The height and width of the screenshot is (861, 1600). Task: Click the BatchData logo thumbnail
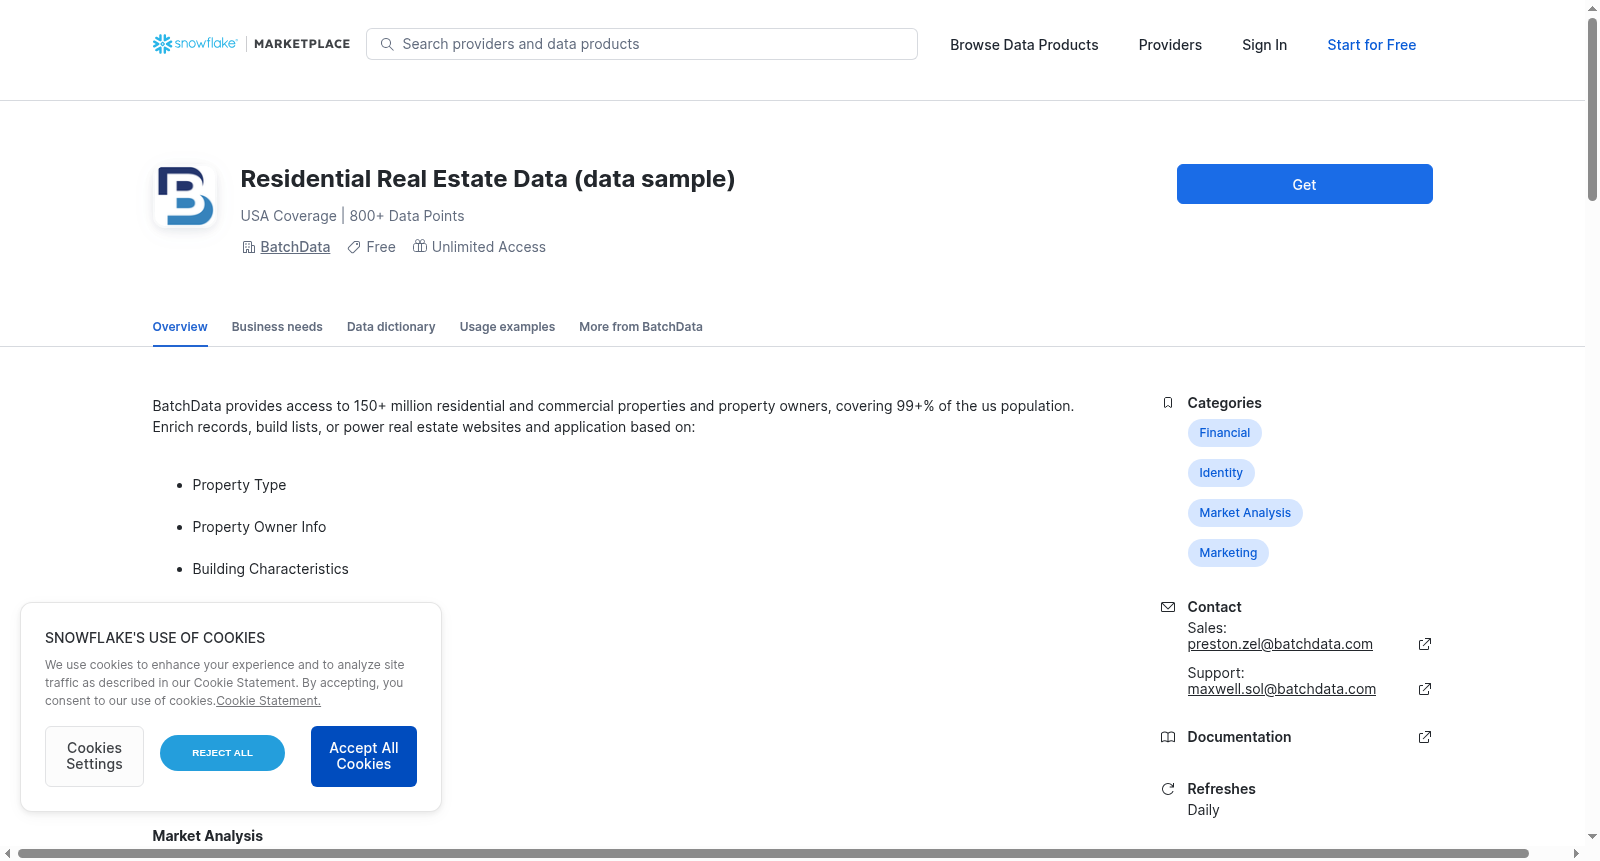tap(185, 196)
